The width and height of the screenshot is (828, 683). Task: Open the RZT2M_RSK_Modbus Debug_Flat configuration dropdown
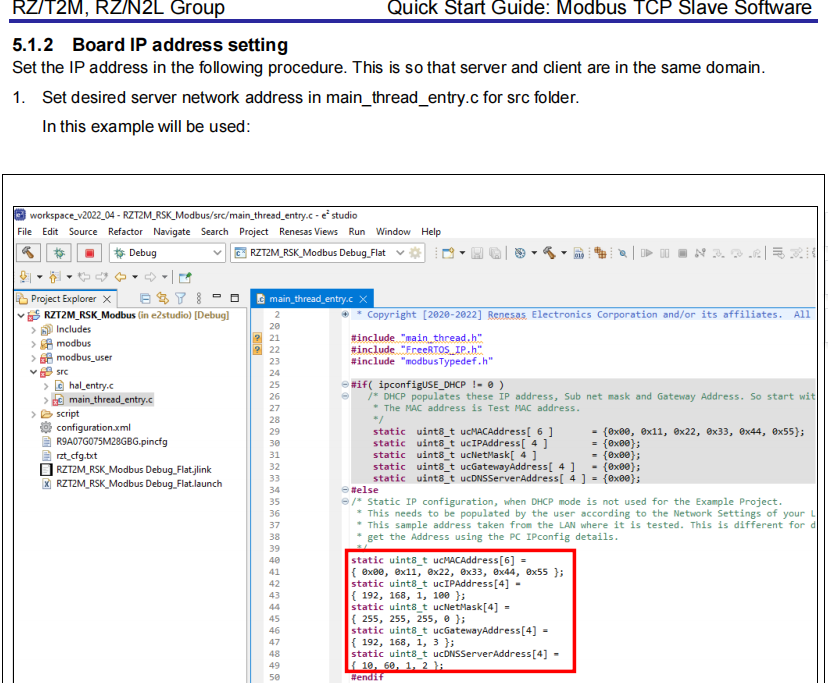click(401, 252)
